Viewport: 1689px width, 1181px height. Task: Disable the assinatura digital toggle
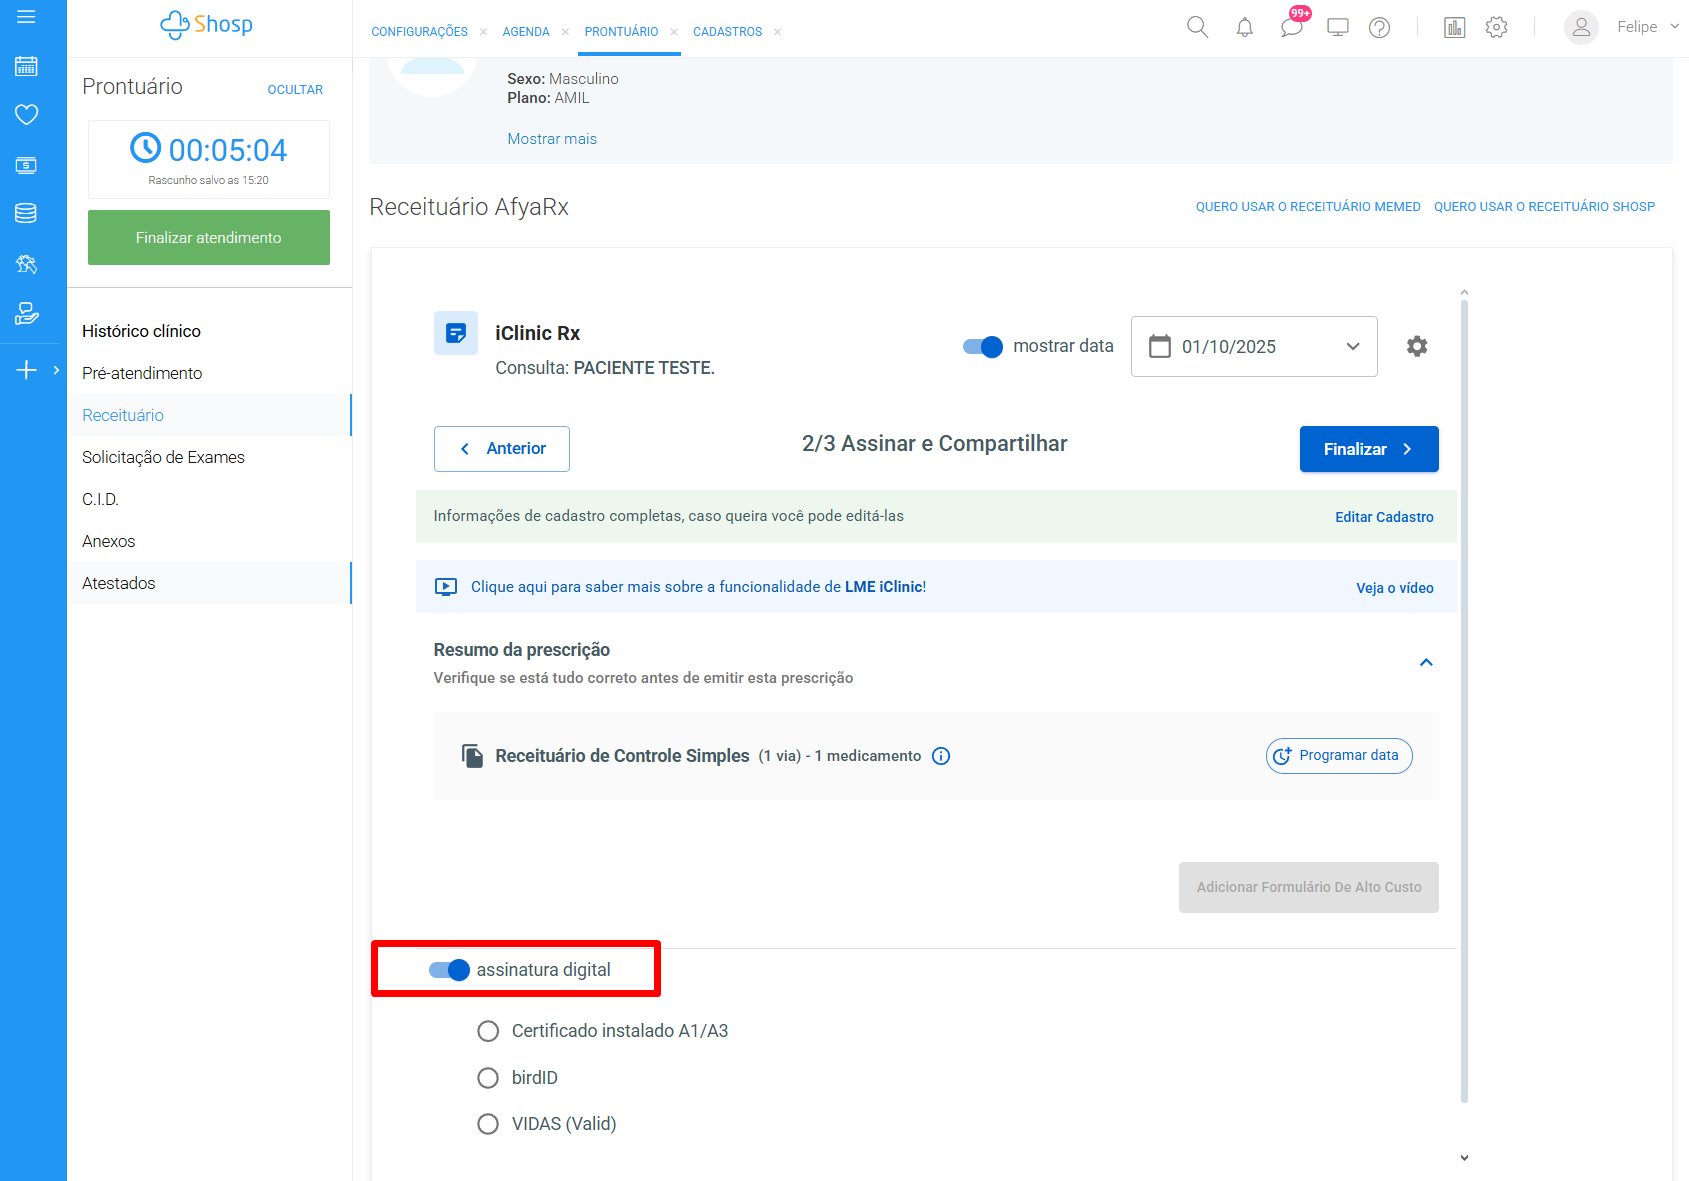449,970
